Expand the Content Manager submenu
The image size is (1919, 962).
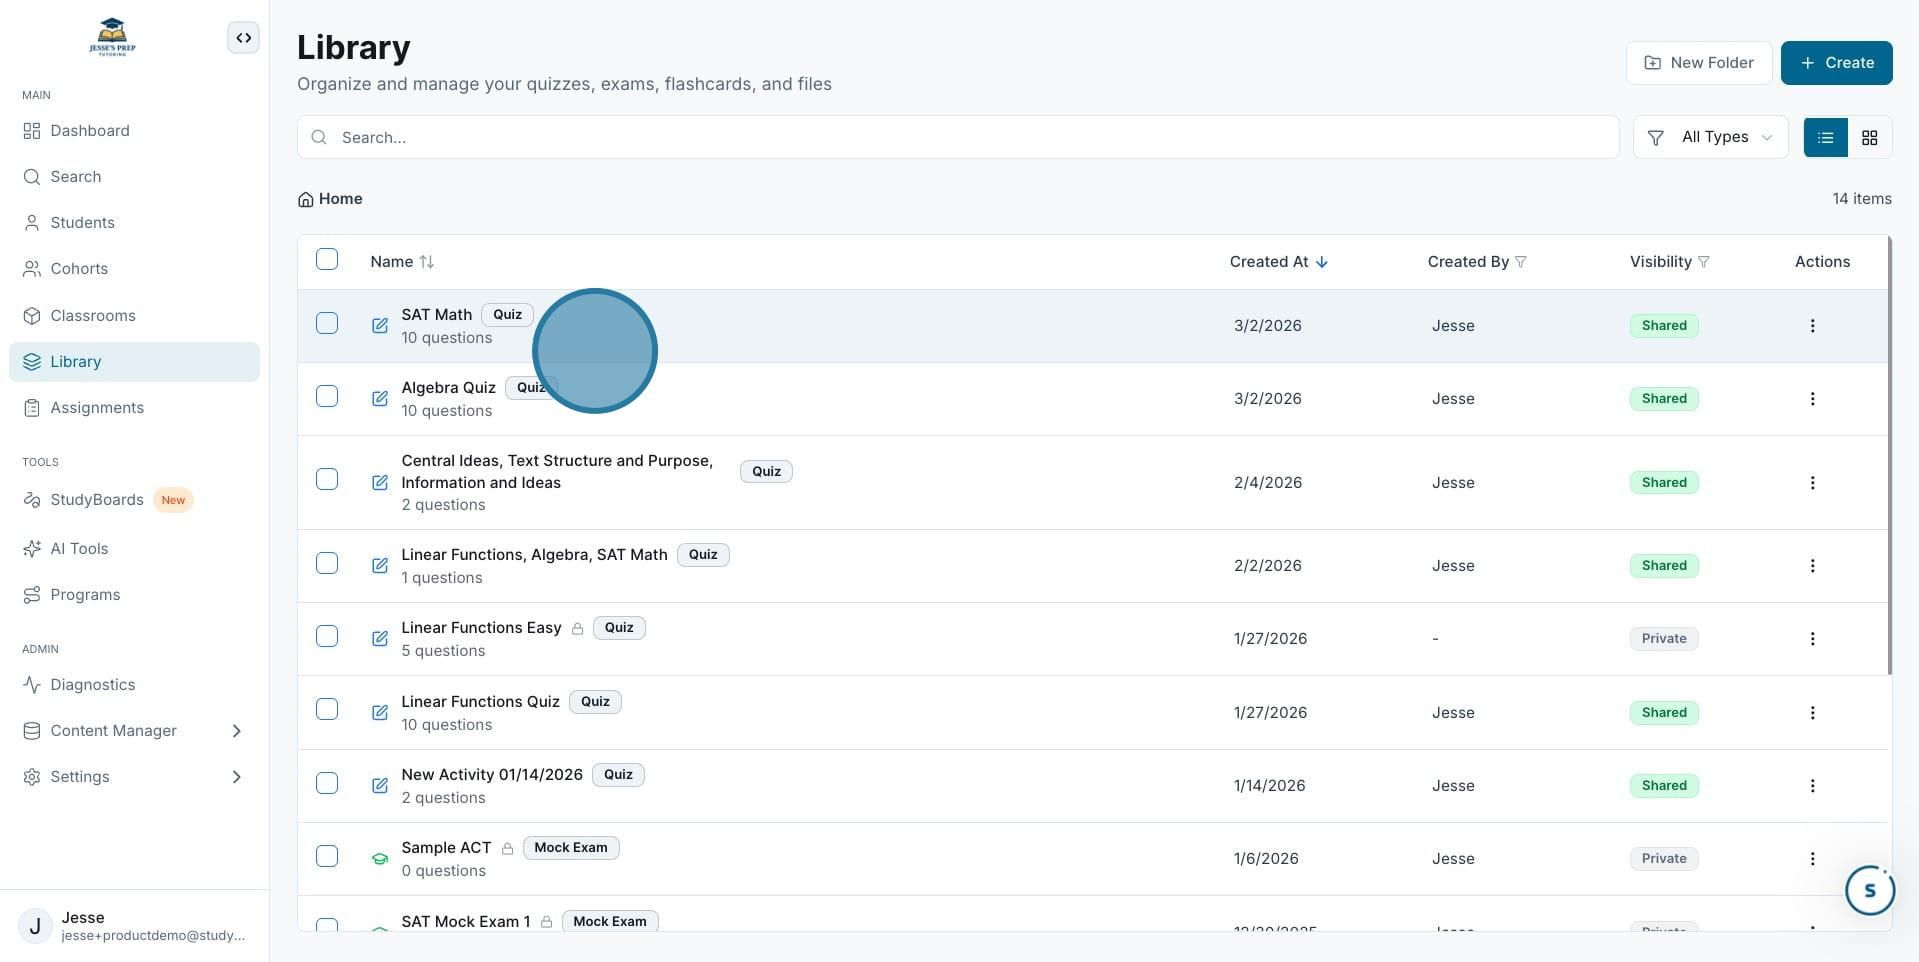pos(134,731)
